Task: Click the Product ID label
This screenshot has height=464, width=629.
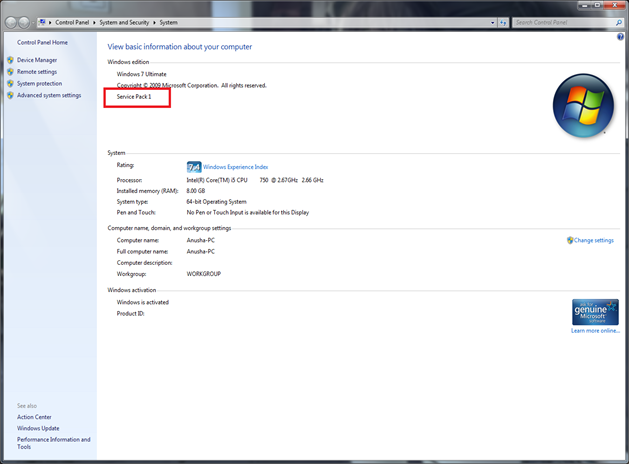Action: [130, 314]
